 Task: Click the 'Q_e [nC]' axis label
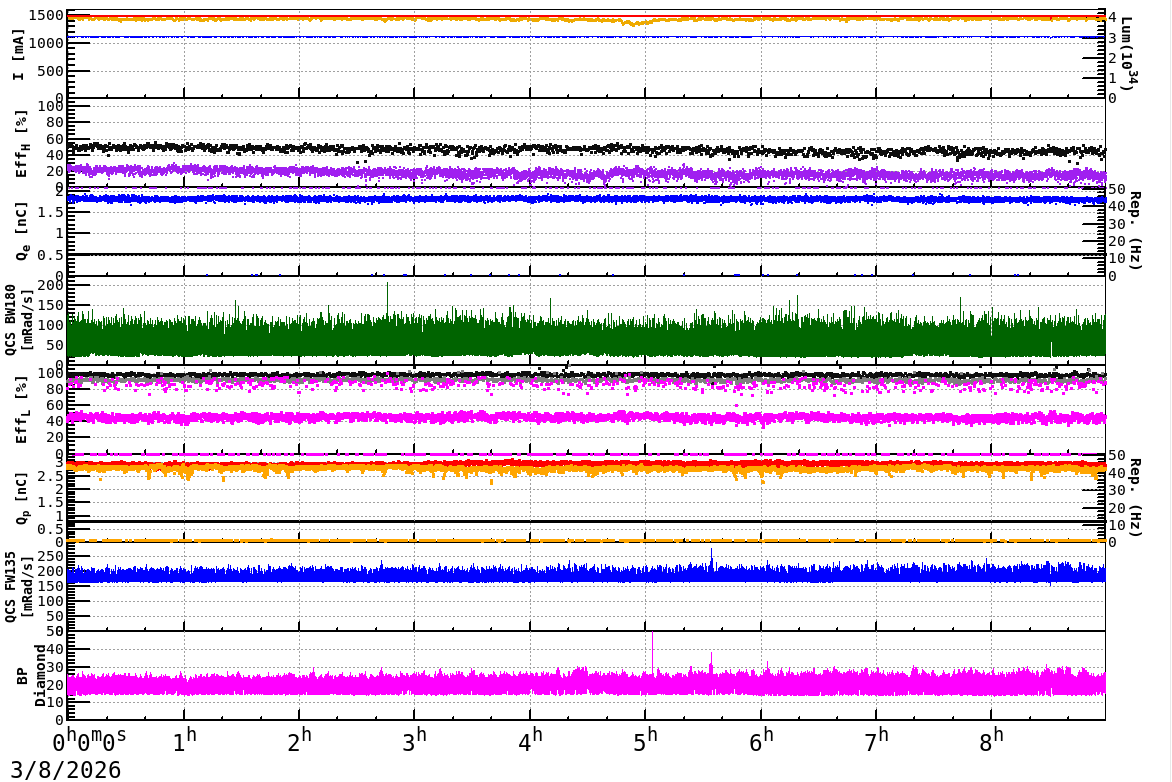[x=22, y=231]
